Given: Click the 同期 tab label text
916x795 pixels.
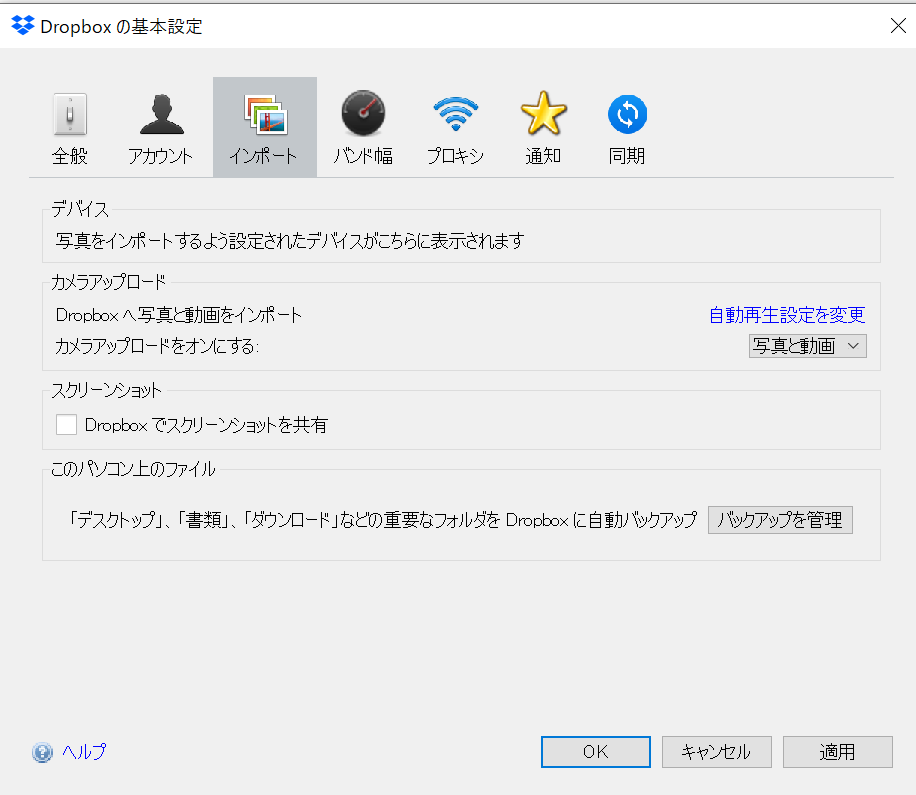Looking at the screenshot, I should click(x=627, y=157).
